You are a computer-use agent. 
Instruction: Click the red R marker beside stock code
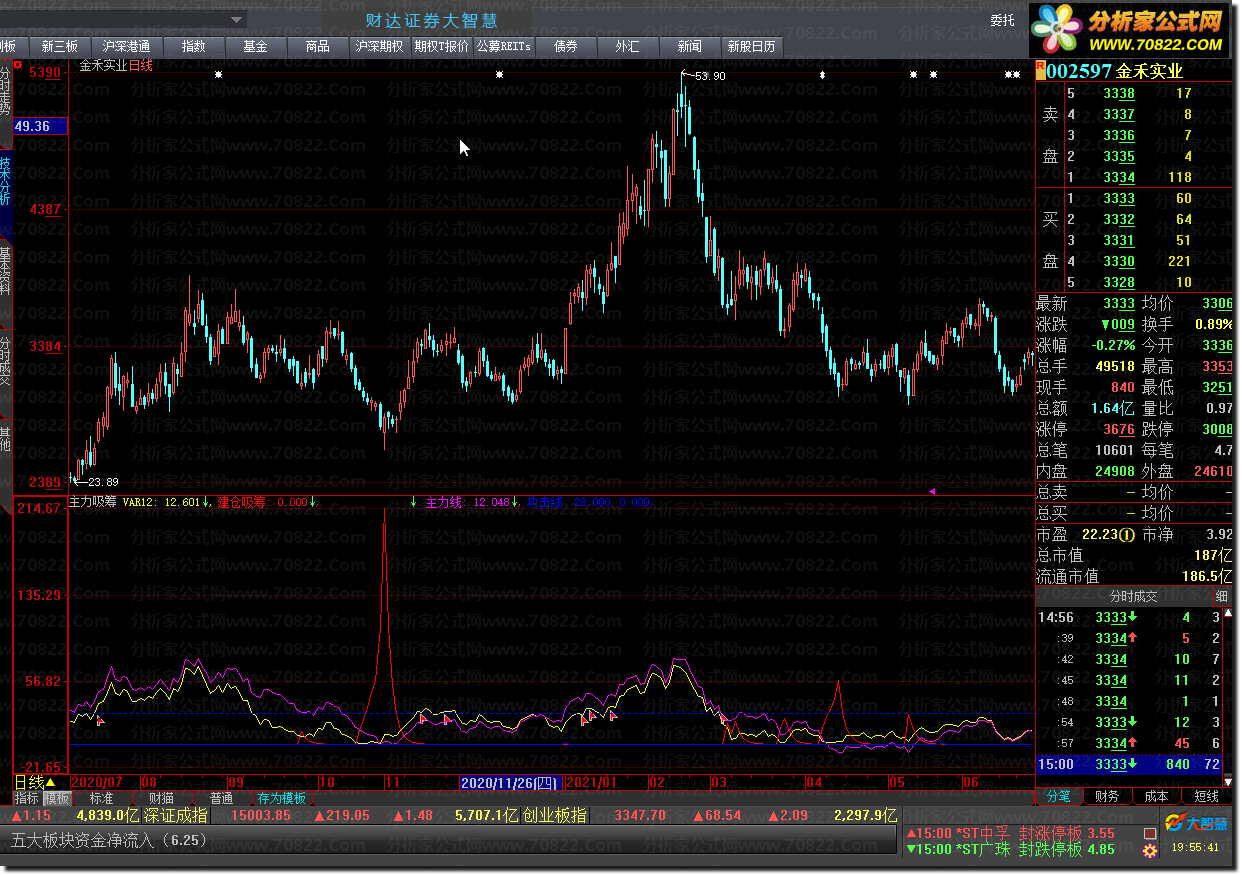tap(1040, 69)
